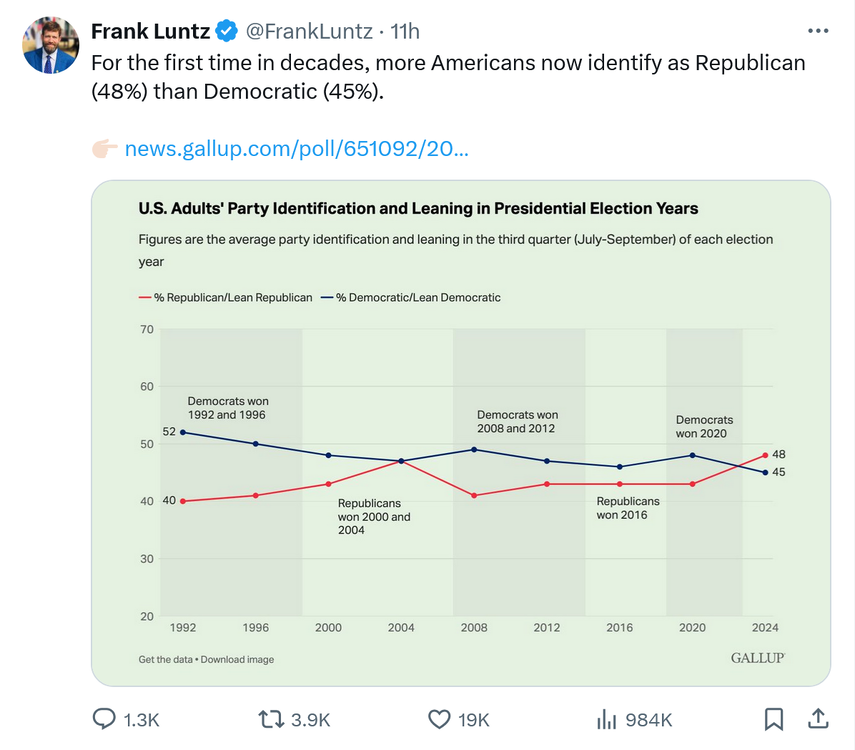Open Frank Luntz profile picture
The height and width of the screenshot is (750, 855).
pos(50,45)
